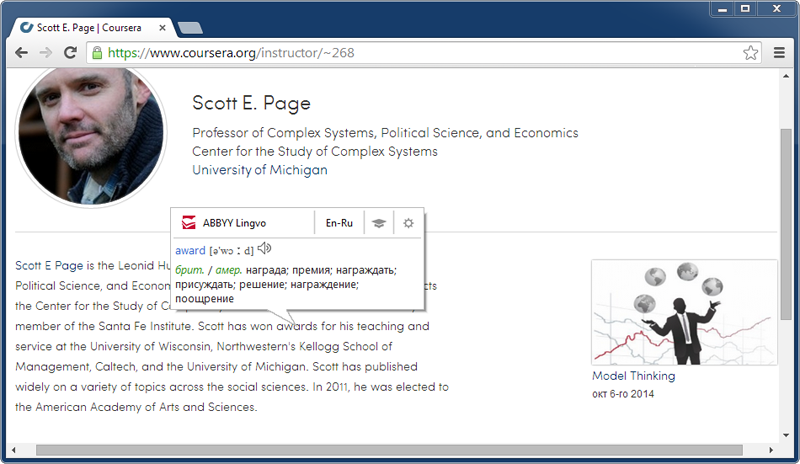Maximize the browser window
The height and width of the screenshot is (464, 800).
(745, 9)
